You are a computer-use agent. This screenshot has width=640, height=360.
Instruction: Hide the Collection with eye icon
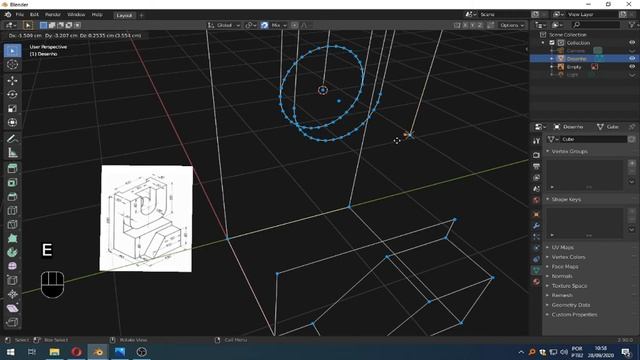point(632,42)
